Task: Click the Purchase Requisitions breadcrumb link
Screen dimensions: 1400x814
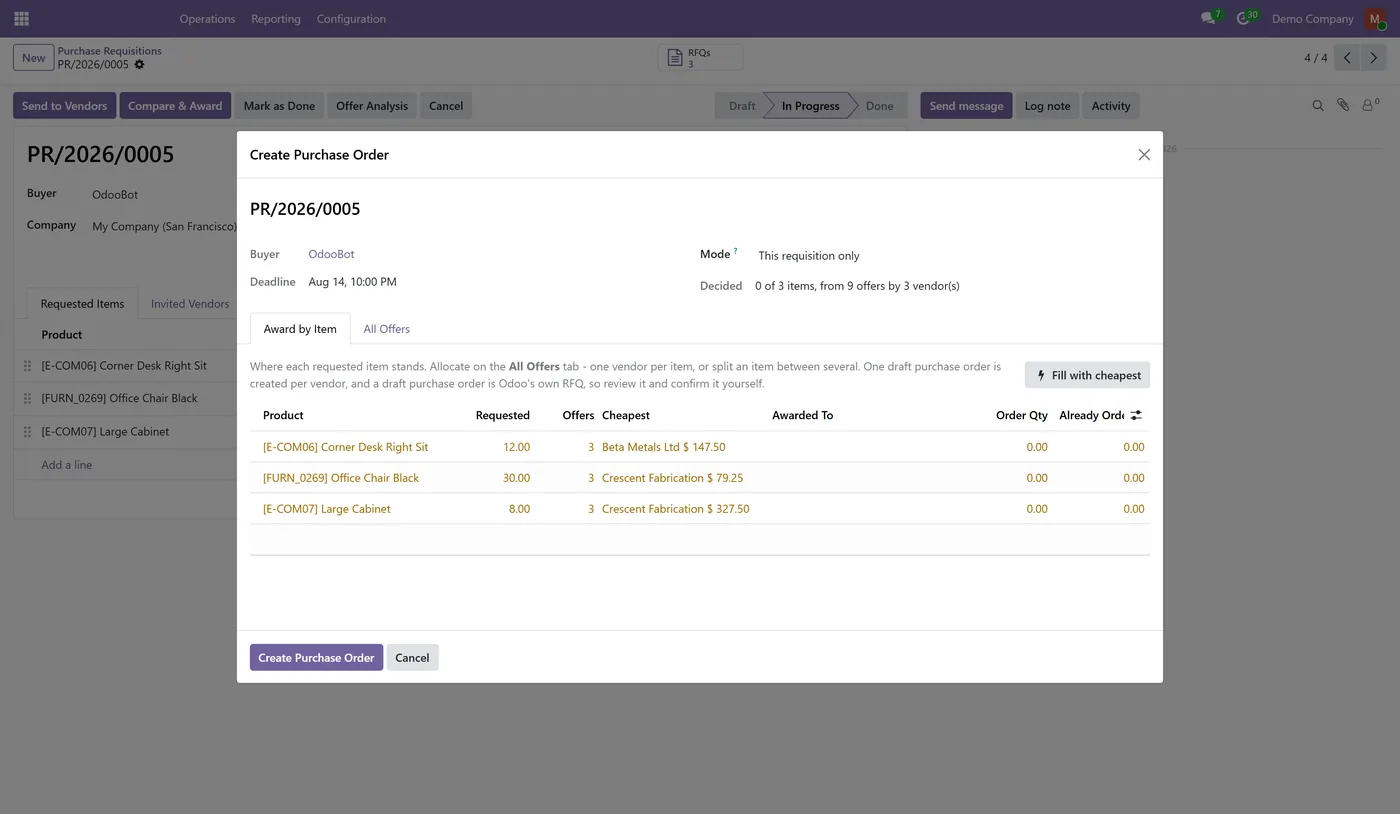Action: pos(109,51)
